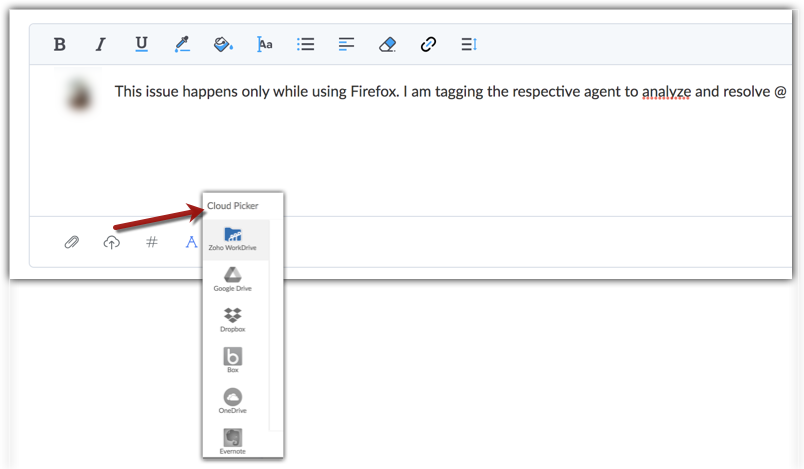The height and width of the screenshot is (469, 804).
Task: Toggle bold formatting
Action: click(59, 45)
